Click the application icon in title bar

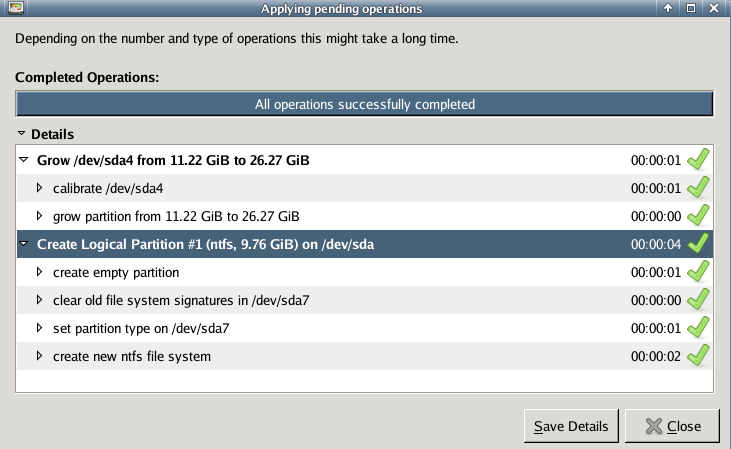coord(14,9)
